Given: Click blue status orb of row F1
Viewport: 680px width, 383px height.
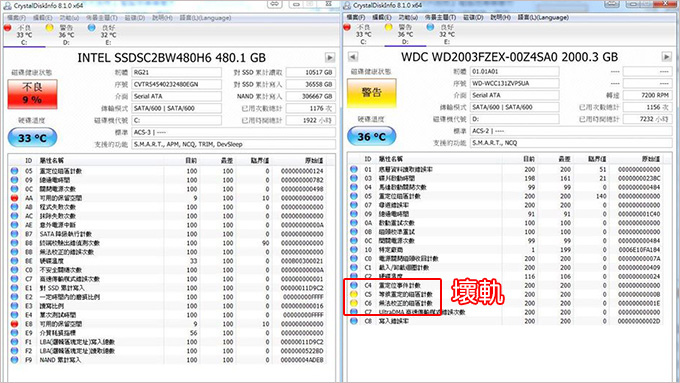Looking at the screenshot, I should click(x=14, y=342).
